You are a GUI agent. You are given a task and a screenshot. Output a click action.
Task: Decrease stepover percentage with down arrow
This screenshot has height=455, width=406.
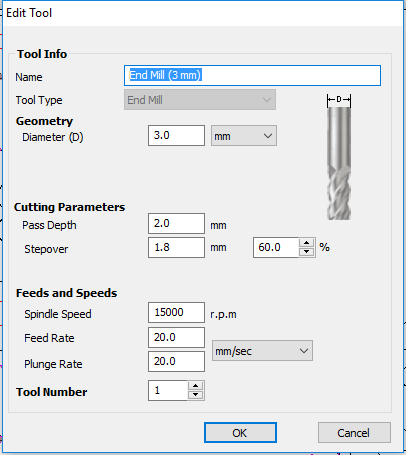coord(307,252)
